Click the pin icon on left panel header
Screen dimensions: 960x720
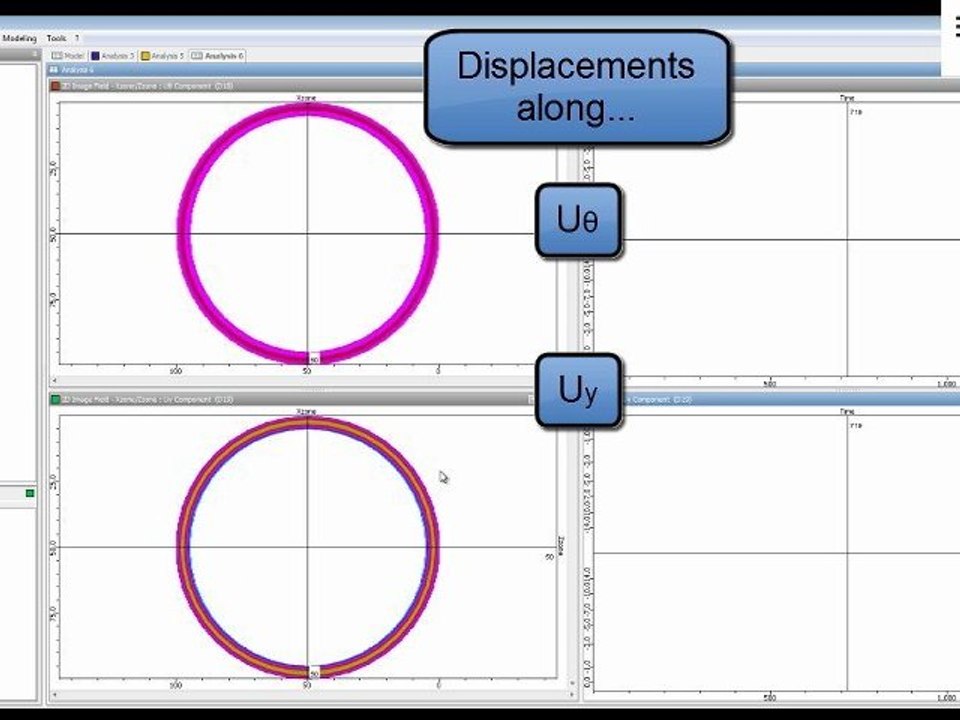(35, 54)
